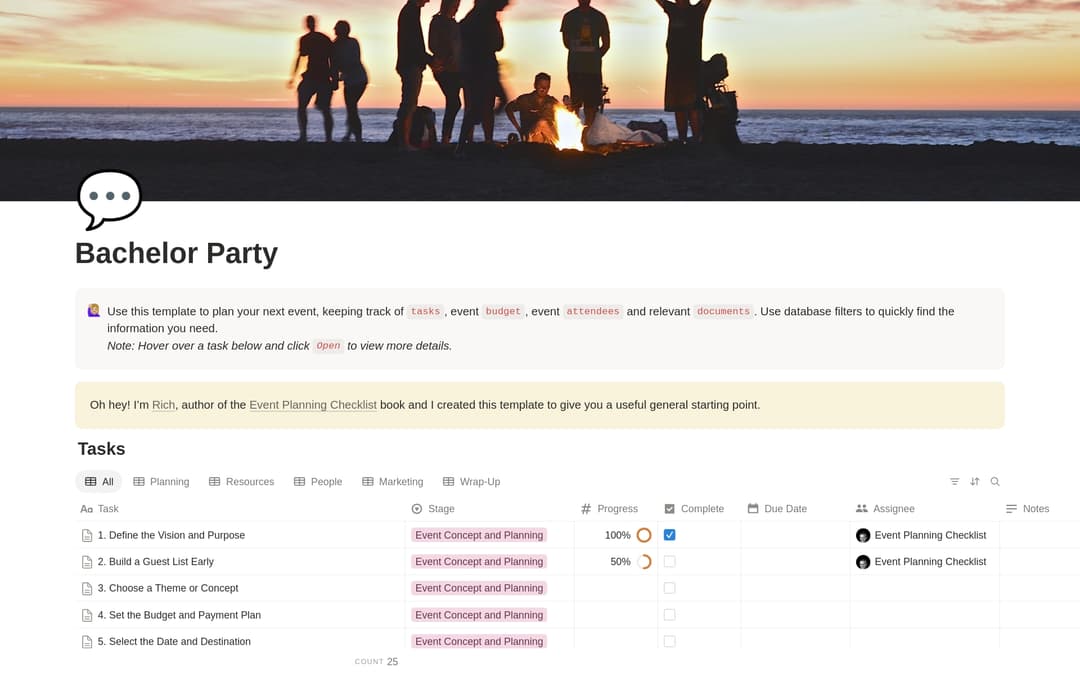Click the 'attendees' code tag in callout
Screen dimensions: 1080x674
593,311
